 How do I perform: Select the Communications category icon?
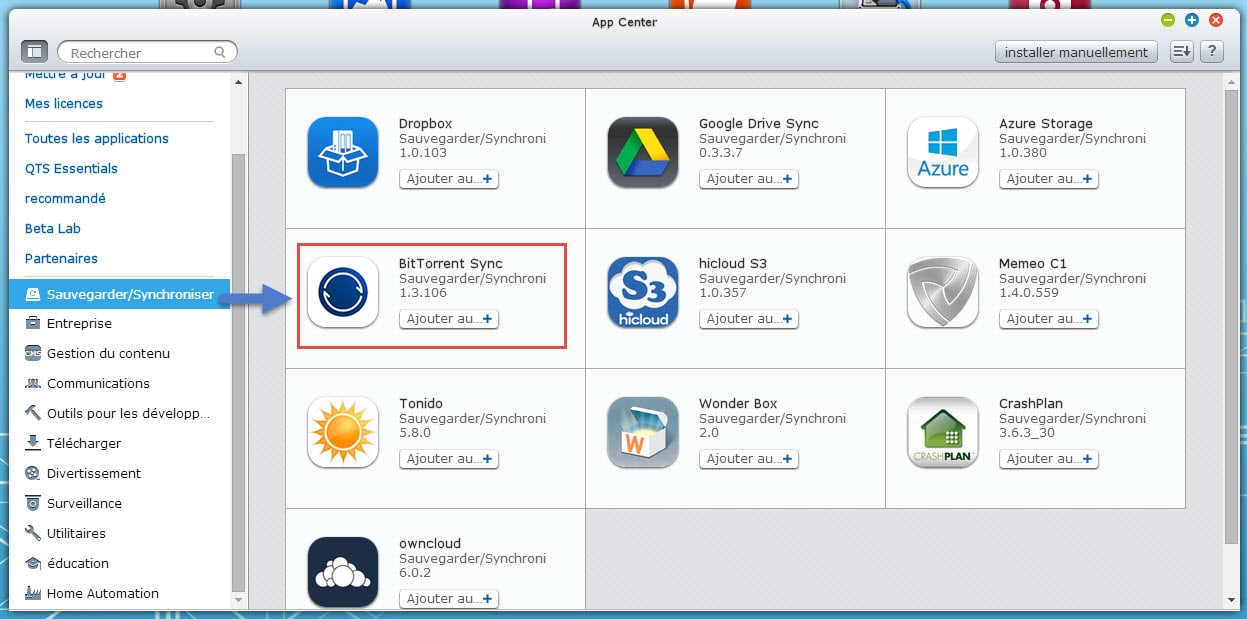pos(33,383)
